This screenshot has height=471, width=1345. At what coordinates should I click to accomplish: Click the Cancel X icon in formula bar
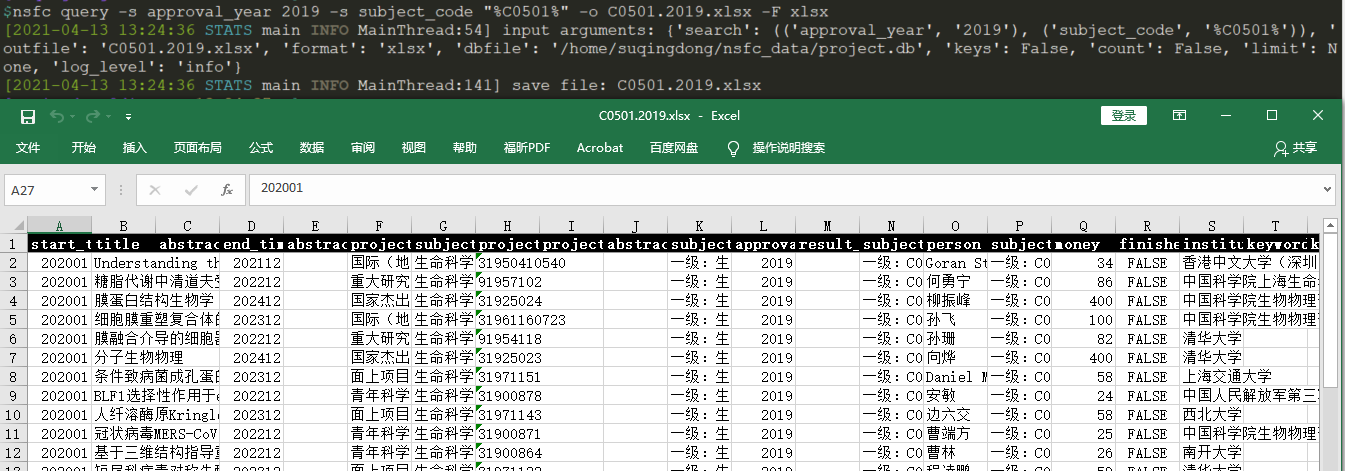pos(155,188)
